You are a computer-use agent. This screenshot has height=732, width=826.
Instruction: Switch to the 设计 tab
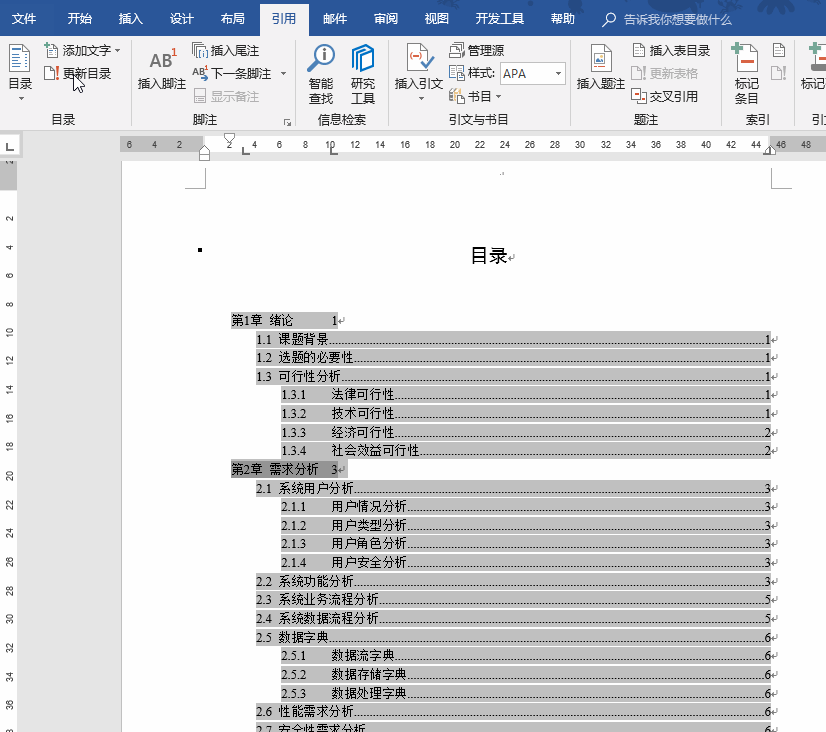182,19
